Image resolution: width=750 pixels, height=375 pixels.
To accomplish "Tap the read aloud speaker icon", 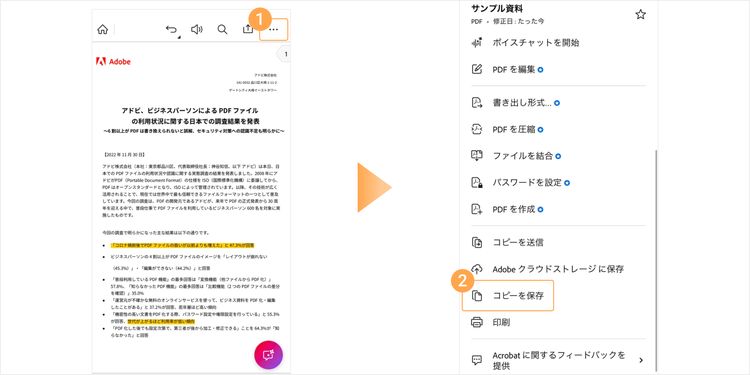I will pyautogui.click(x=197, y=30).
